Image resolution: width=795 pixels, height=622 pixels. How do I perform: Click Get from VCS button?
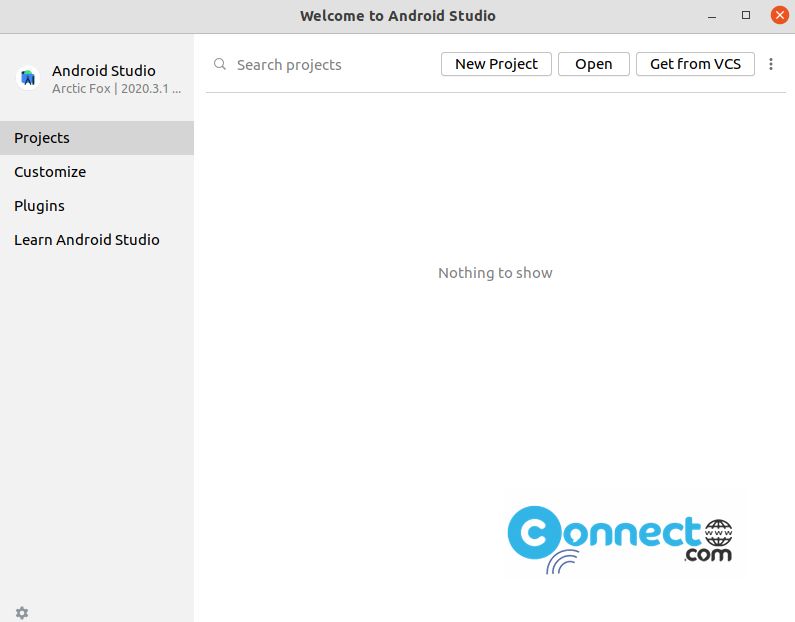695,64
